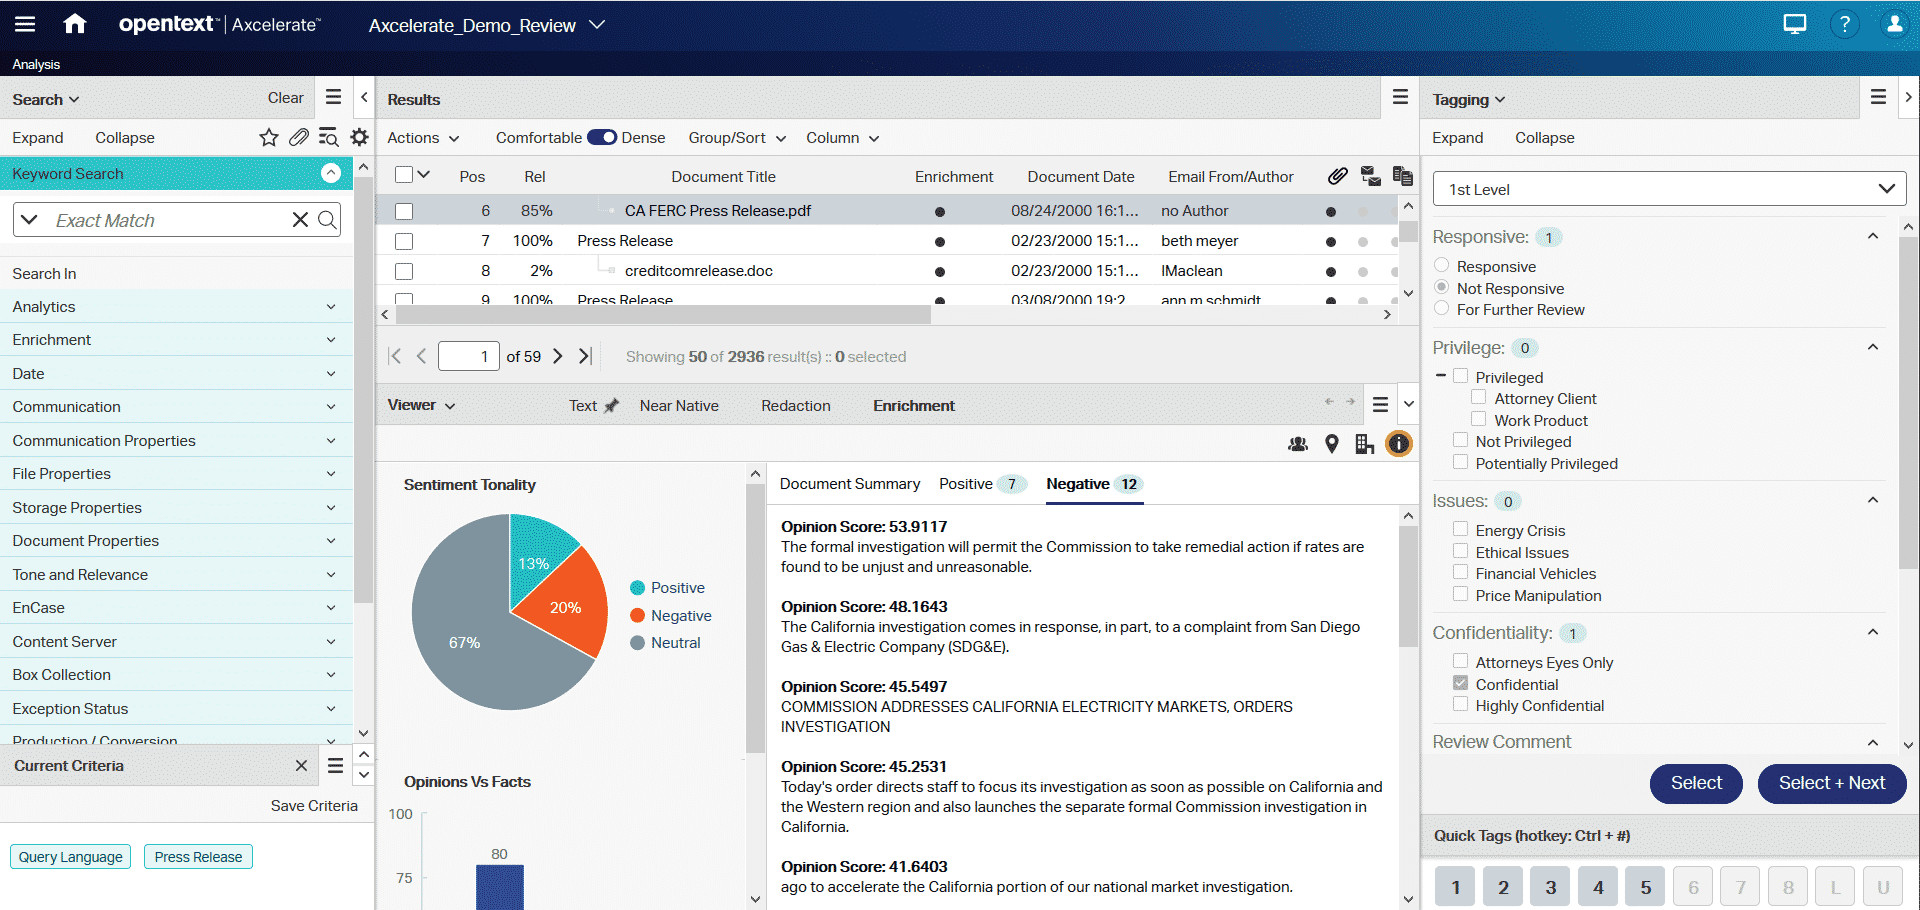1920x910 pixels.
Task: Expand the Analytics section in Search In
Action: (331, 306)
